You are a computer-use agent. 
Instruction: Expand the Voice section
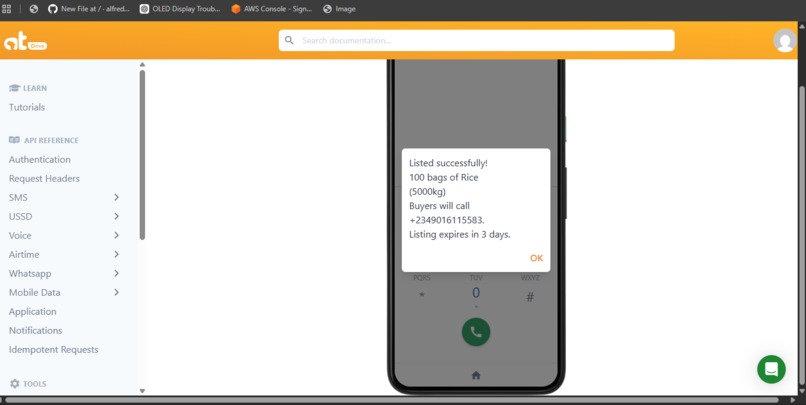pos(116,235)
